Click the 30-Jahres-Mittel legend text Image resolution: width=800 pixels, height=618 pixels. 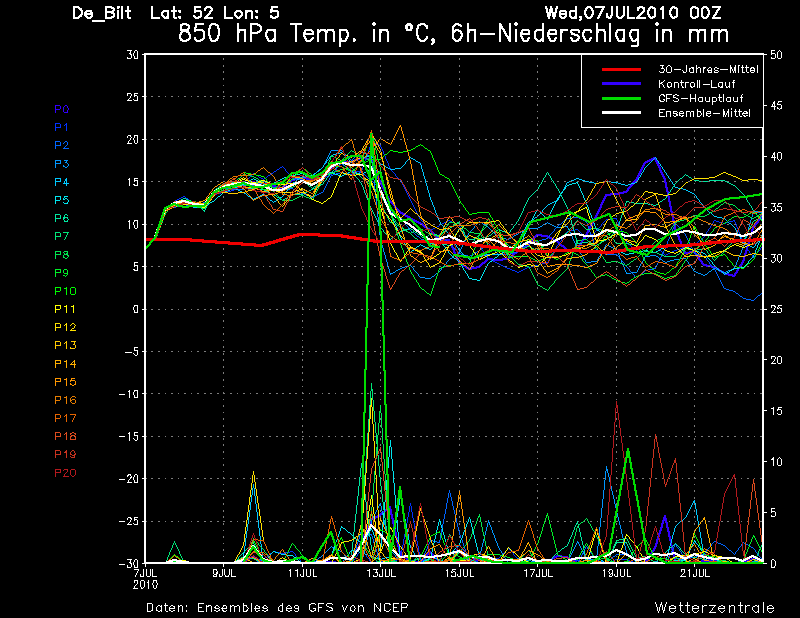708,69
